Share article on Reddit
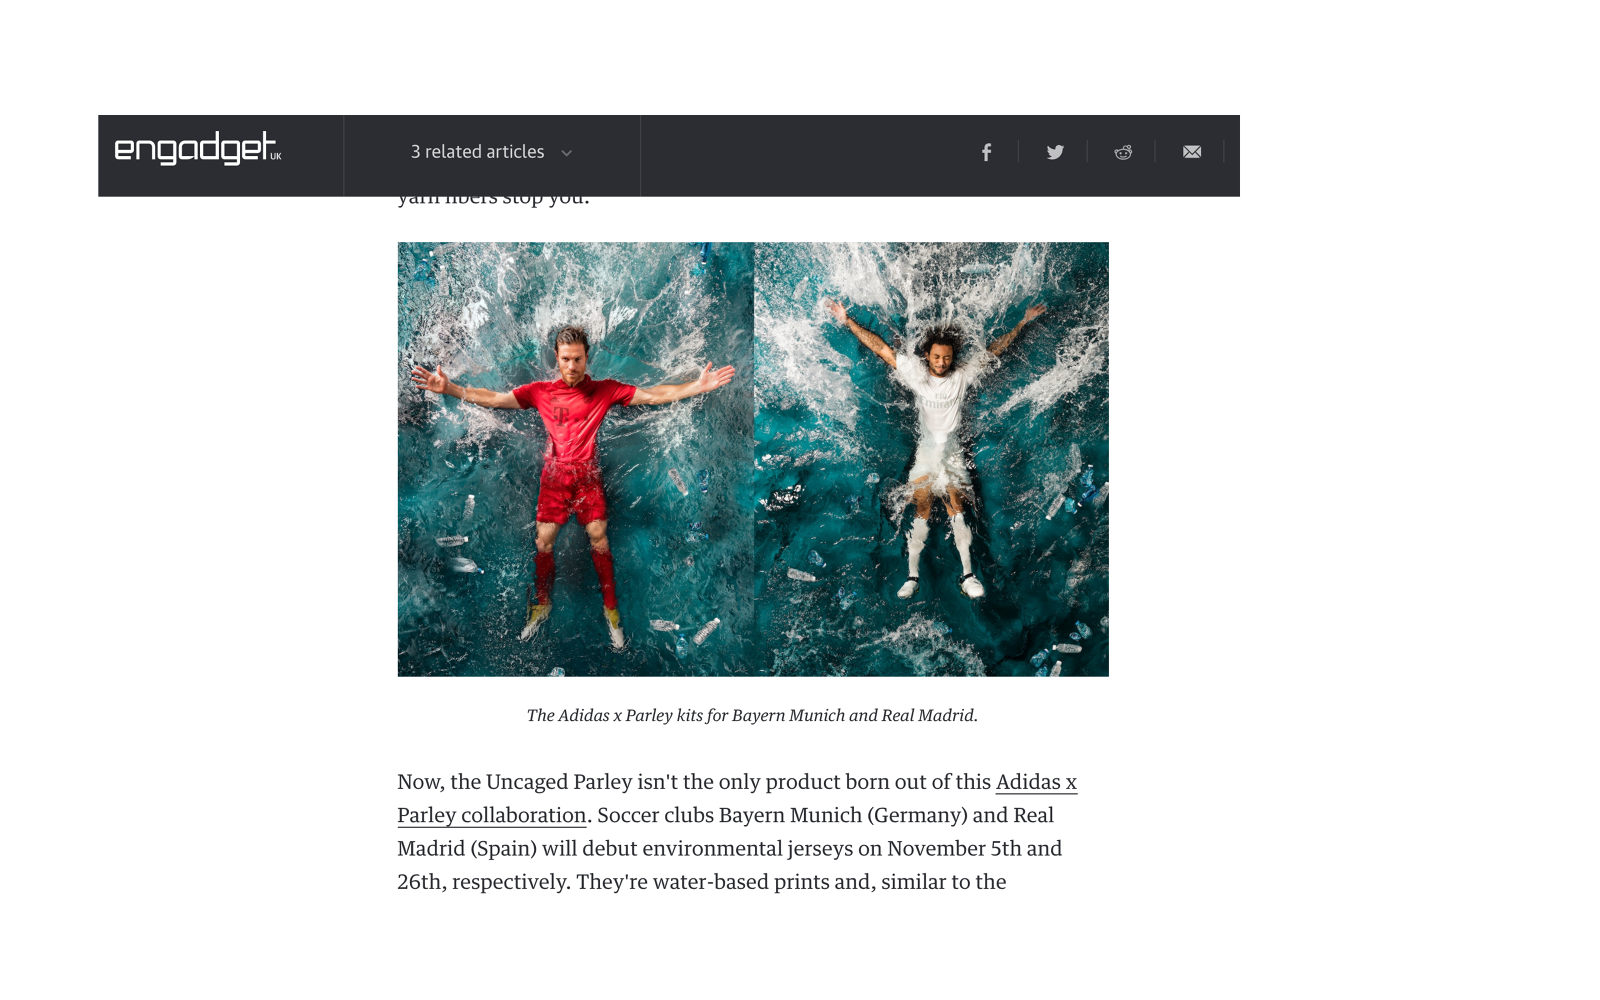Image resolution: width=1600 pixels, height=1000 pixels. 1123,152
